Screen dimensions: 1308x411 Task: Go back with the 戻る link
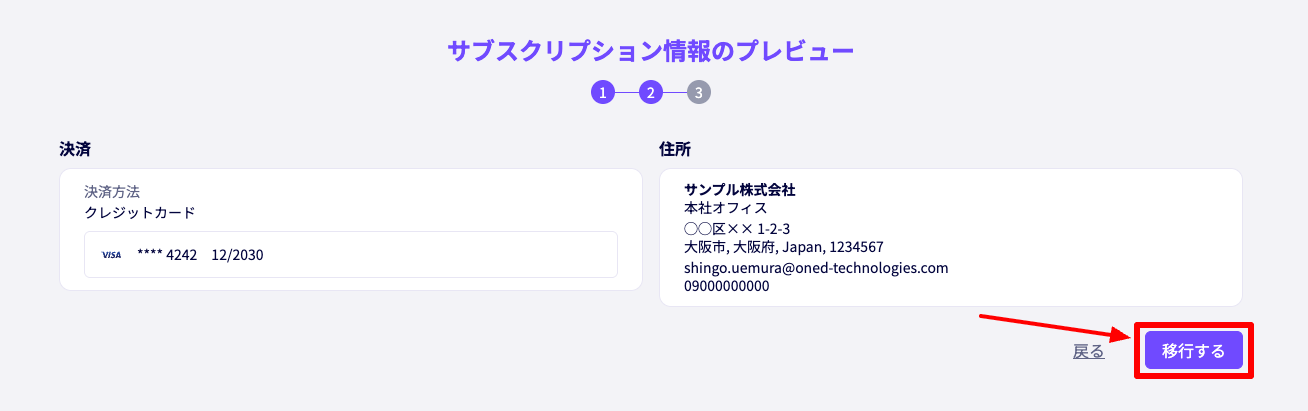tap(1089, 351)
